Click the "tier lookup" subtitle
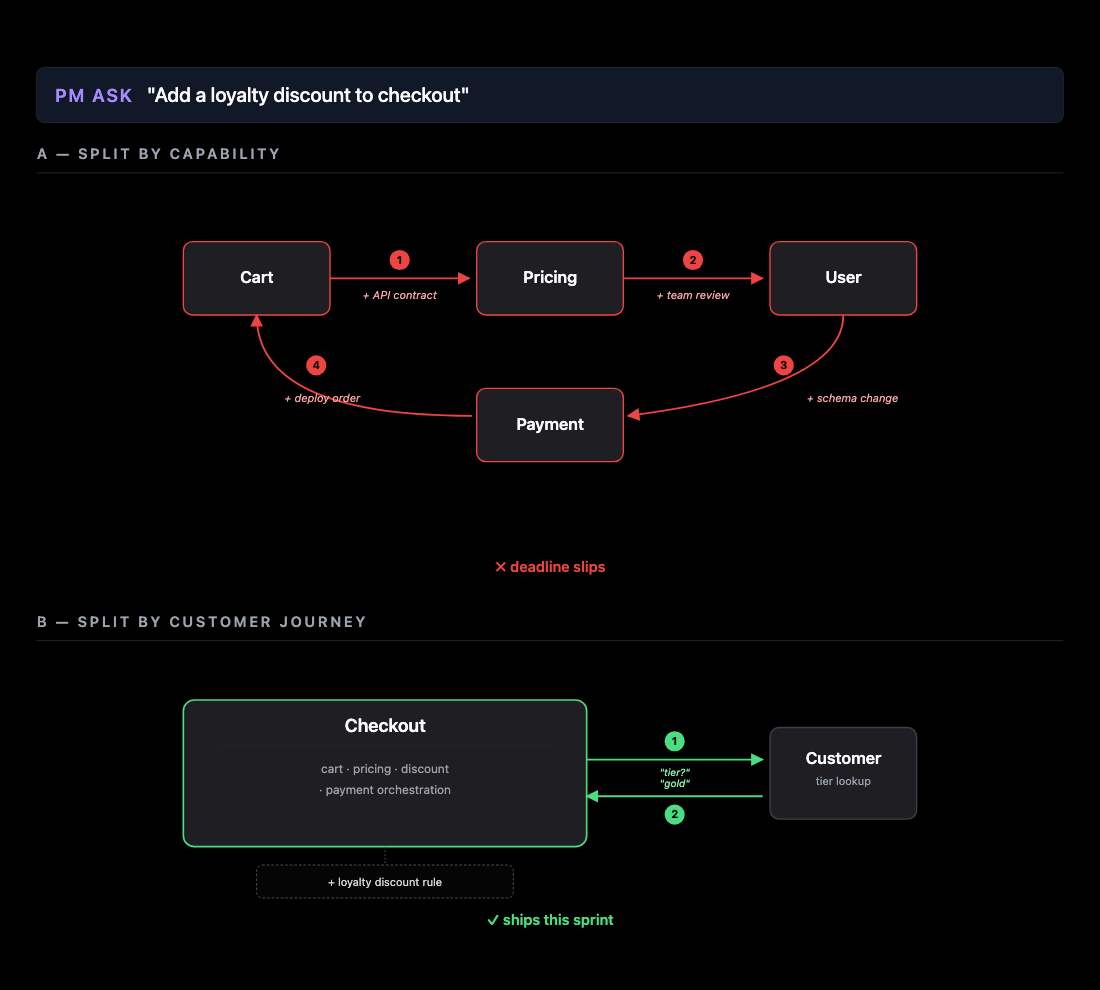The height and width of the screenshot is (990, 1100). click(843, 781)
